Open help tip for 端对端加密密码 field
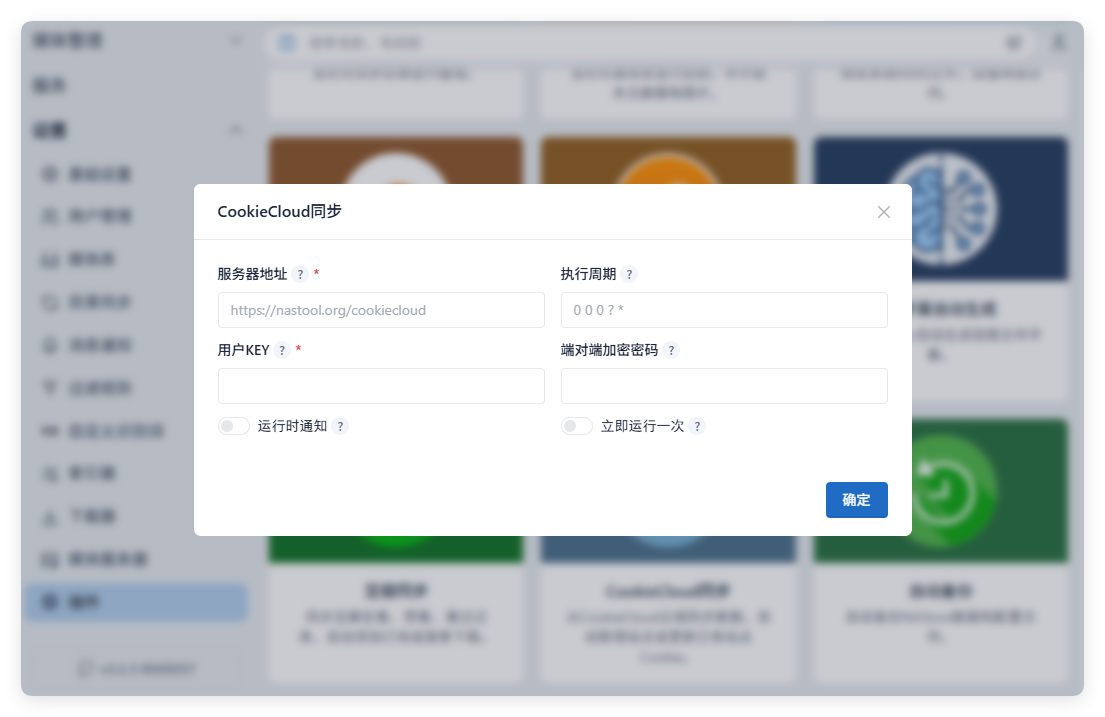 (672, 350)
